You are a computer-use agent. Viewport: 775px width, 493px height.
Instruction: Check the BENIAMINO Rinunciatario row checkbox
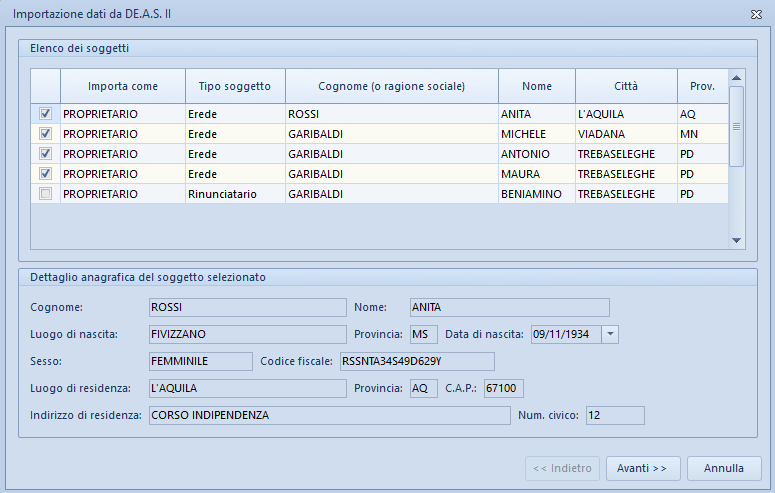[x=45, y=194]
